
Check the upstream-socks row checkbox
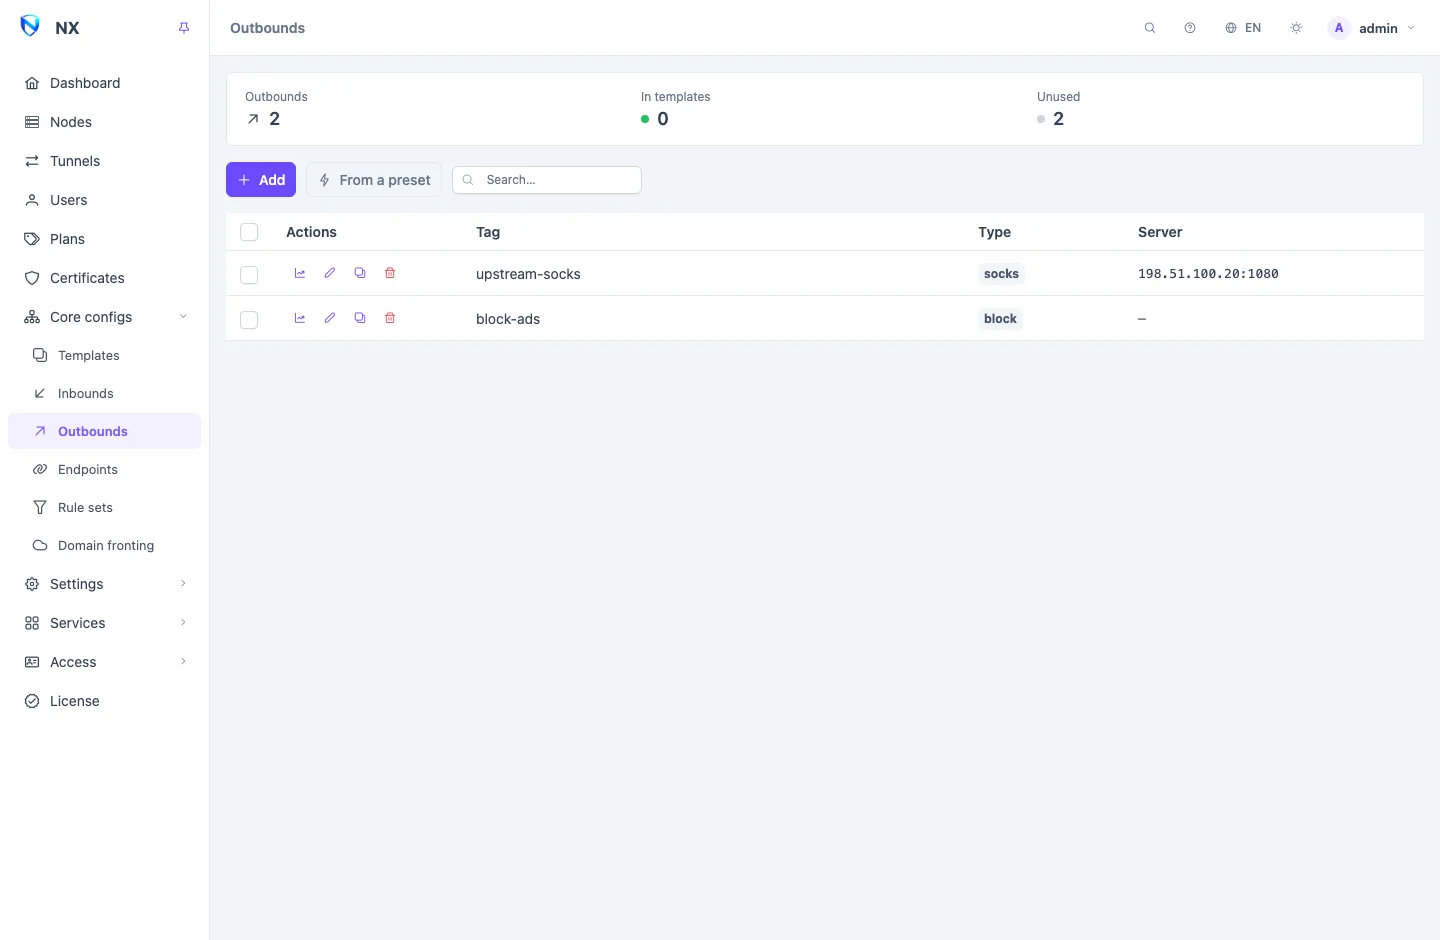pyautogui.click(x=249, y=275)
